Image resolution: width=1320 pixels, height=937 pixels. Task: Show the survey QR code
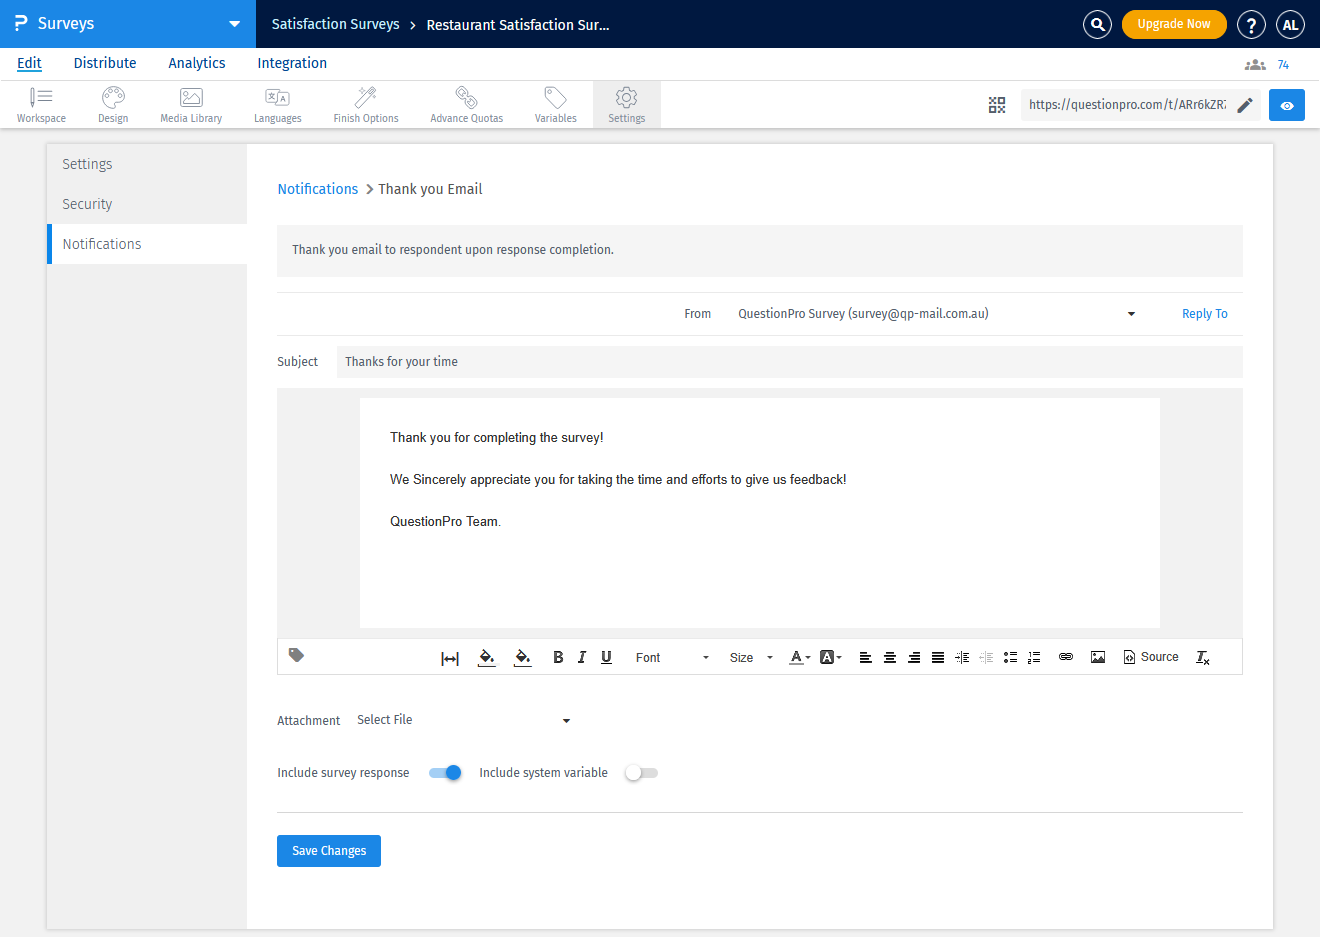pyautogui.click(x=996, y=104)
